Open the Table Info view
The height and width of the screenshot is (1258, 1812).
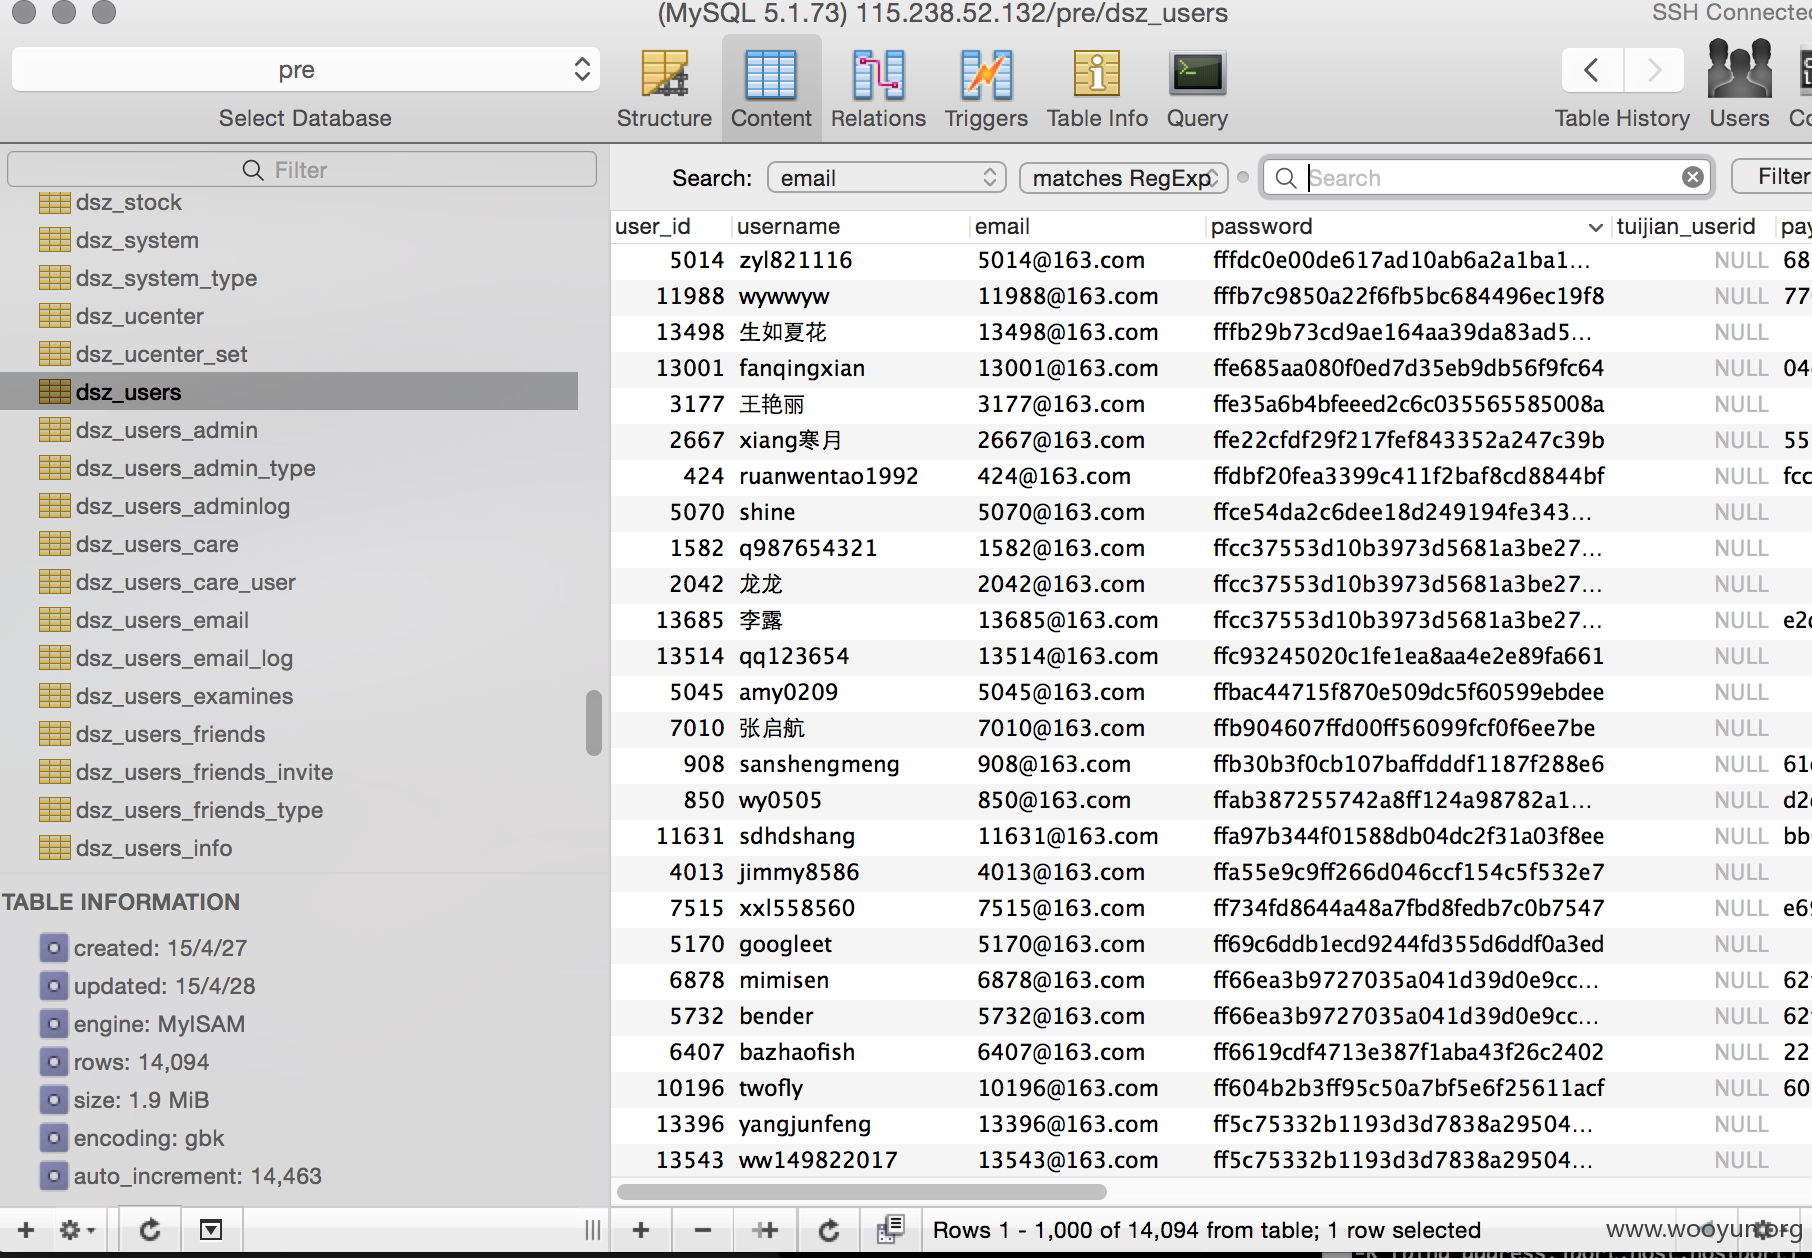[x=1097, y=90]
